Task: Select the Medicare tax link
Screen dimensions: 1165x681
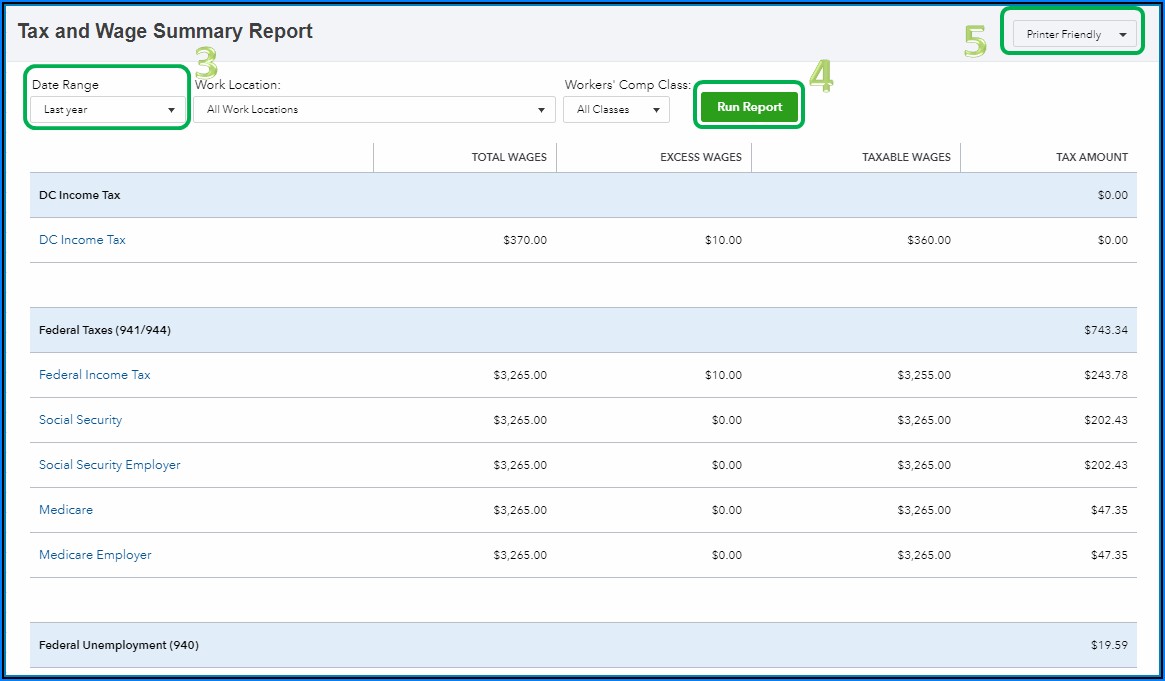Action: (66, 510)
